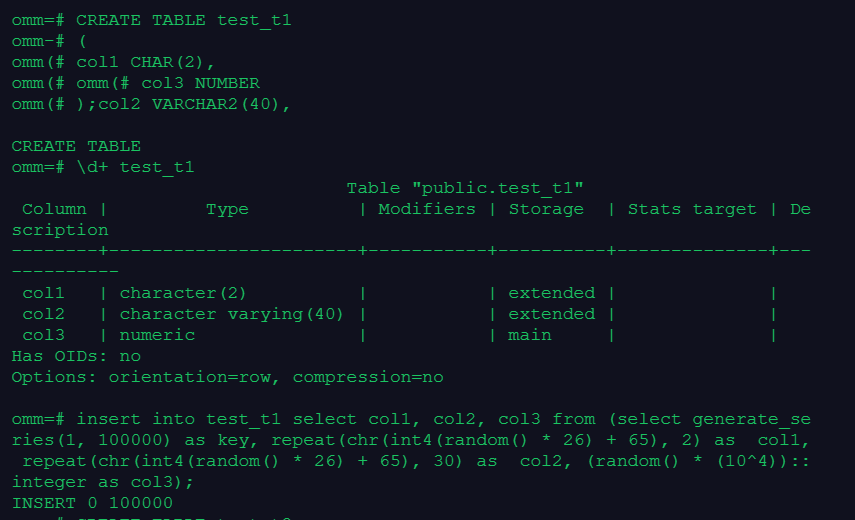The width and height of the screenshot is (855, 520).
Task: Click the Modifiers column header
Action: pos(427,209)
